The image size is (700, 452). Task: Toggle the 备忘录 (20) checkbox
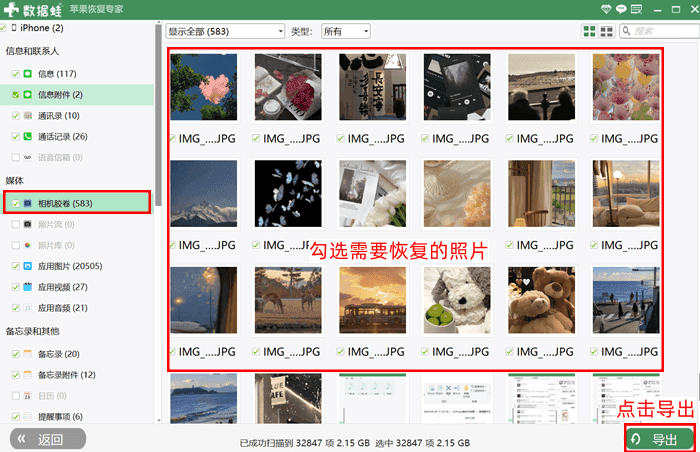tap(15, 354)
